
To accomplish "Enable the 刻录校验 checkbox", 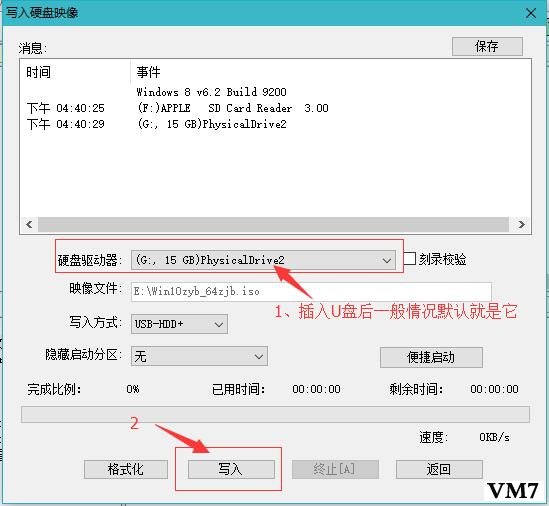I will (409, 259).
